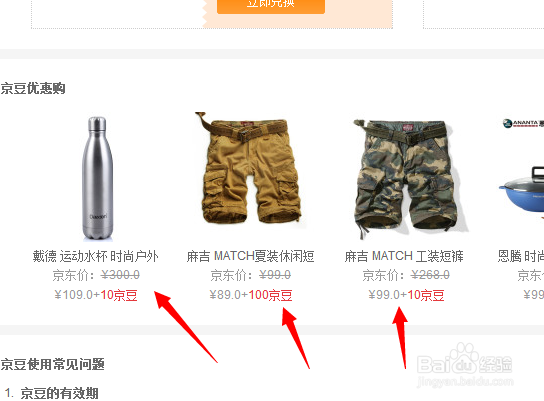
Task: Open the 戴德 运动水杯 时尚户外 product link
Action: 95,256
